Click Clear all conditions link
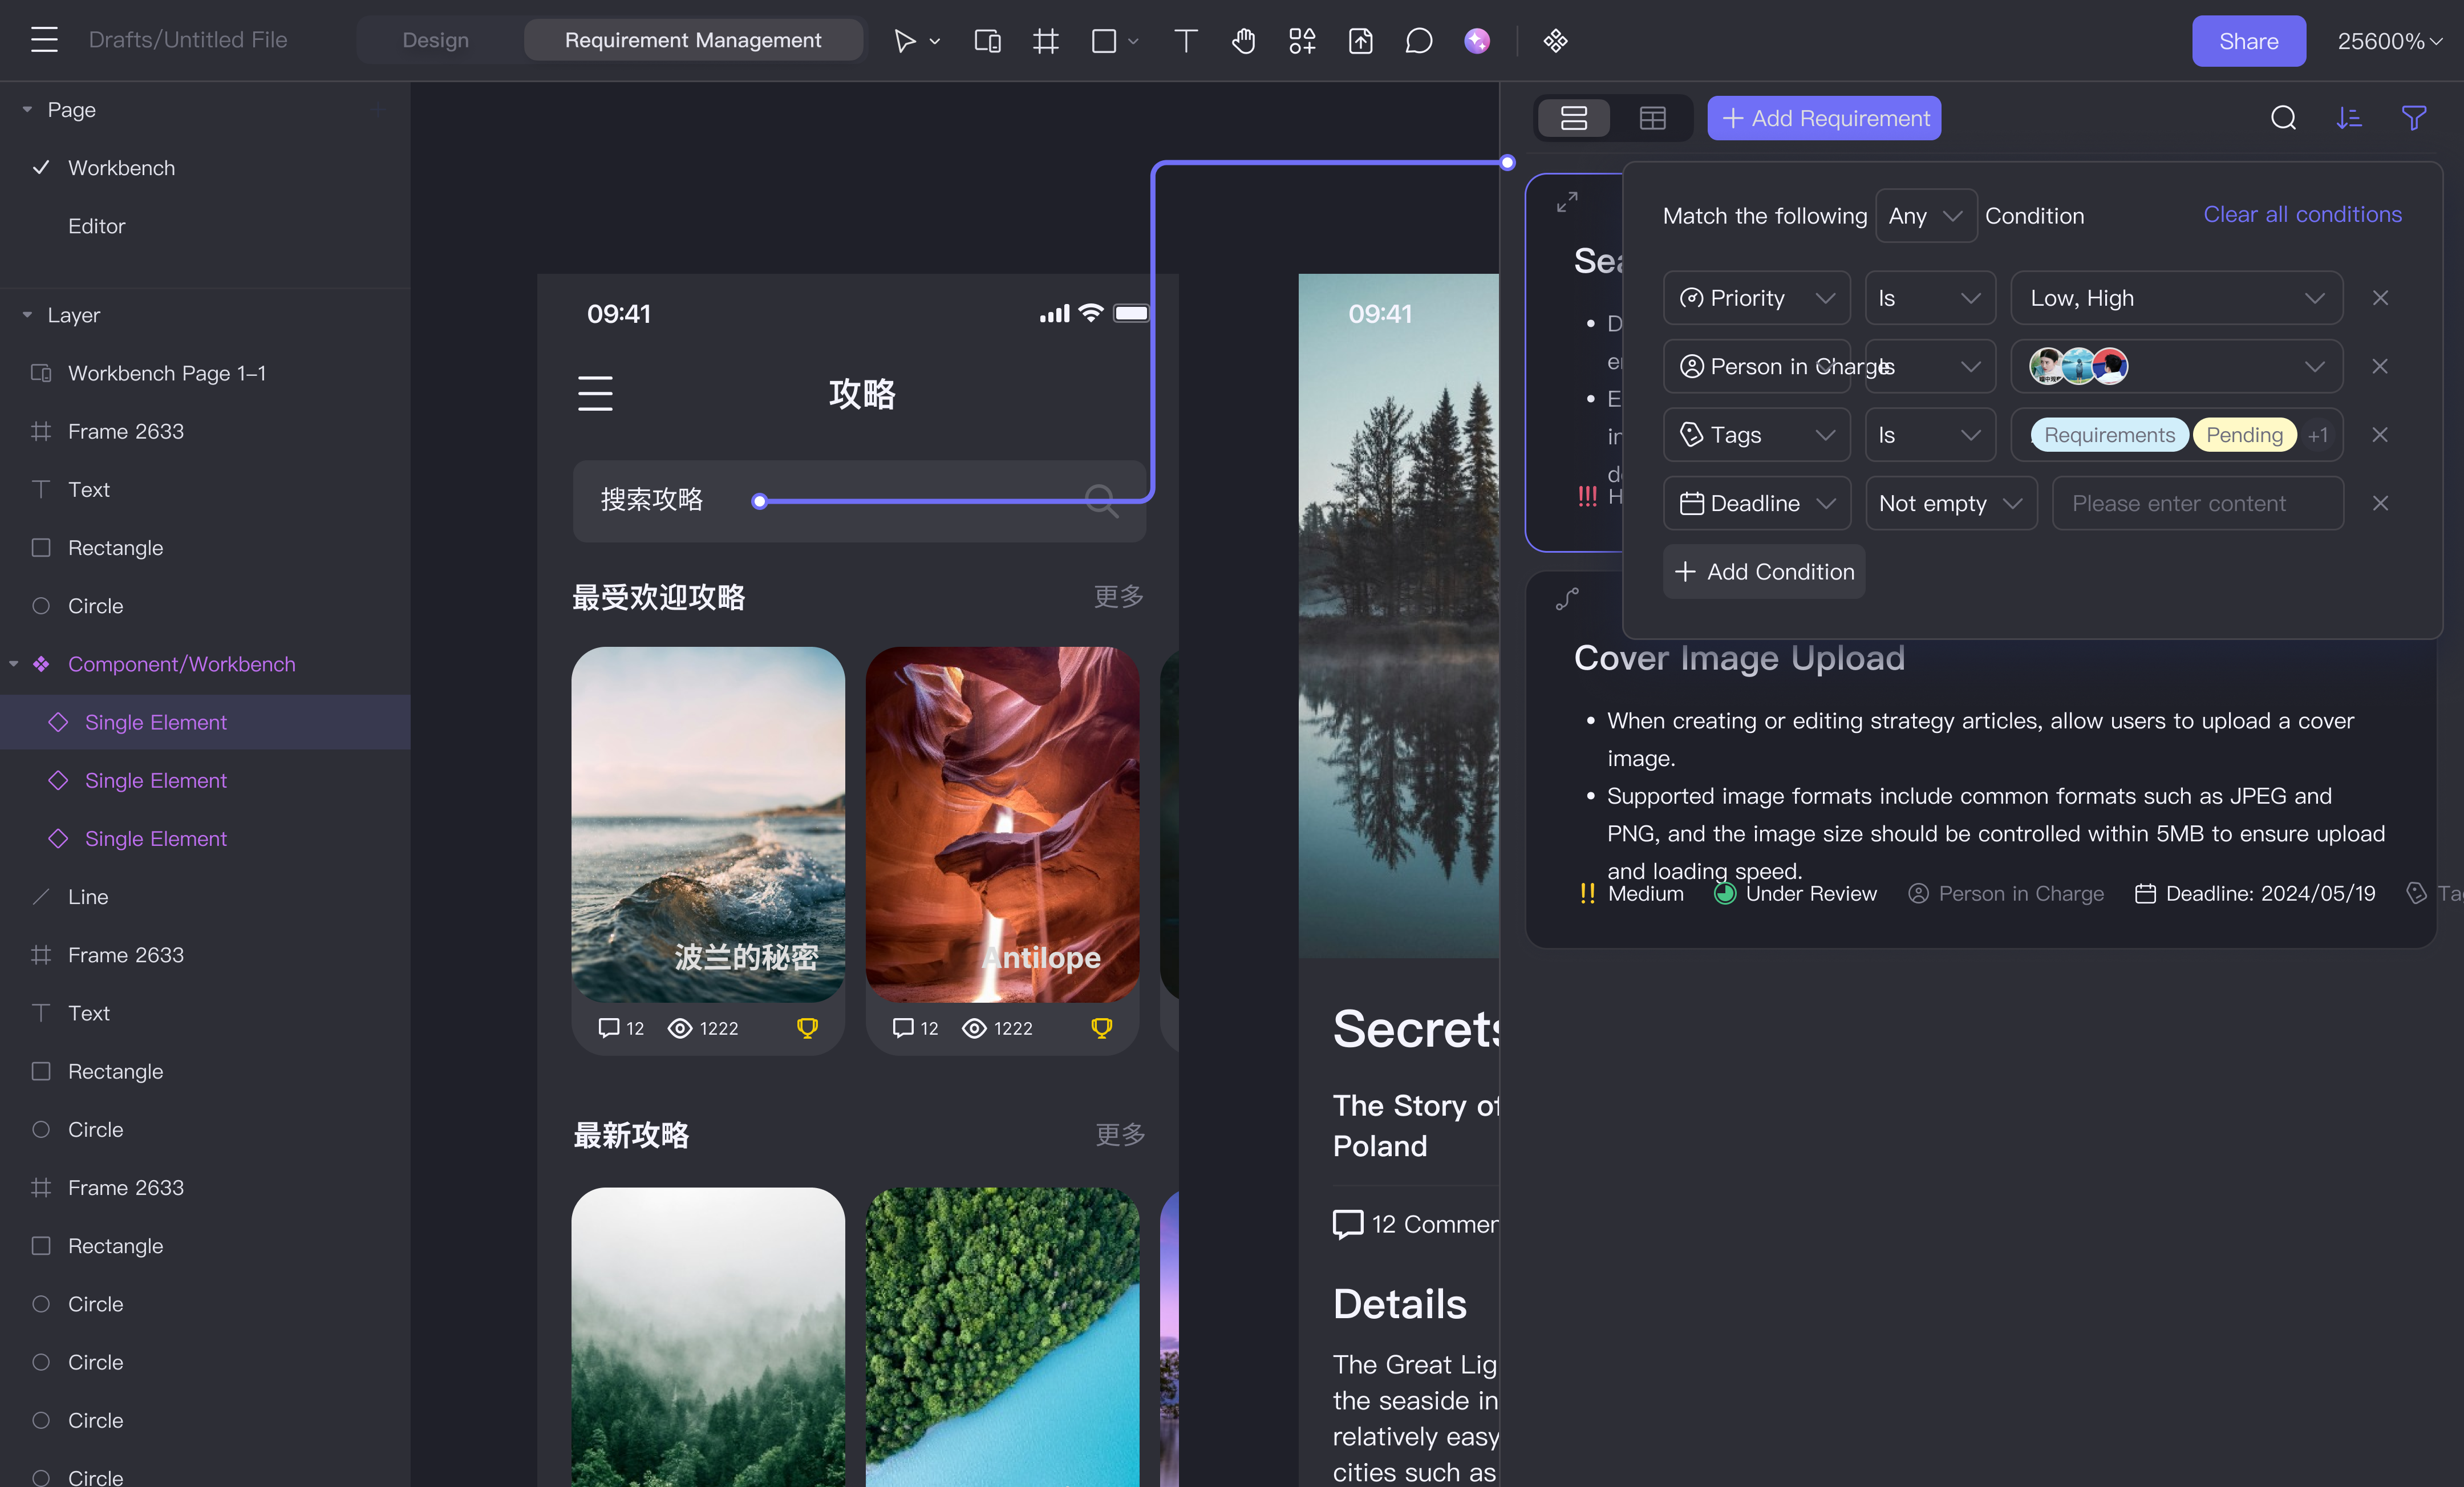This screenshot has width=2464, height=1487. [2302, 214]
